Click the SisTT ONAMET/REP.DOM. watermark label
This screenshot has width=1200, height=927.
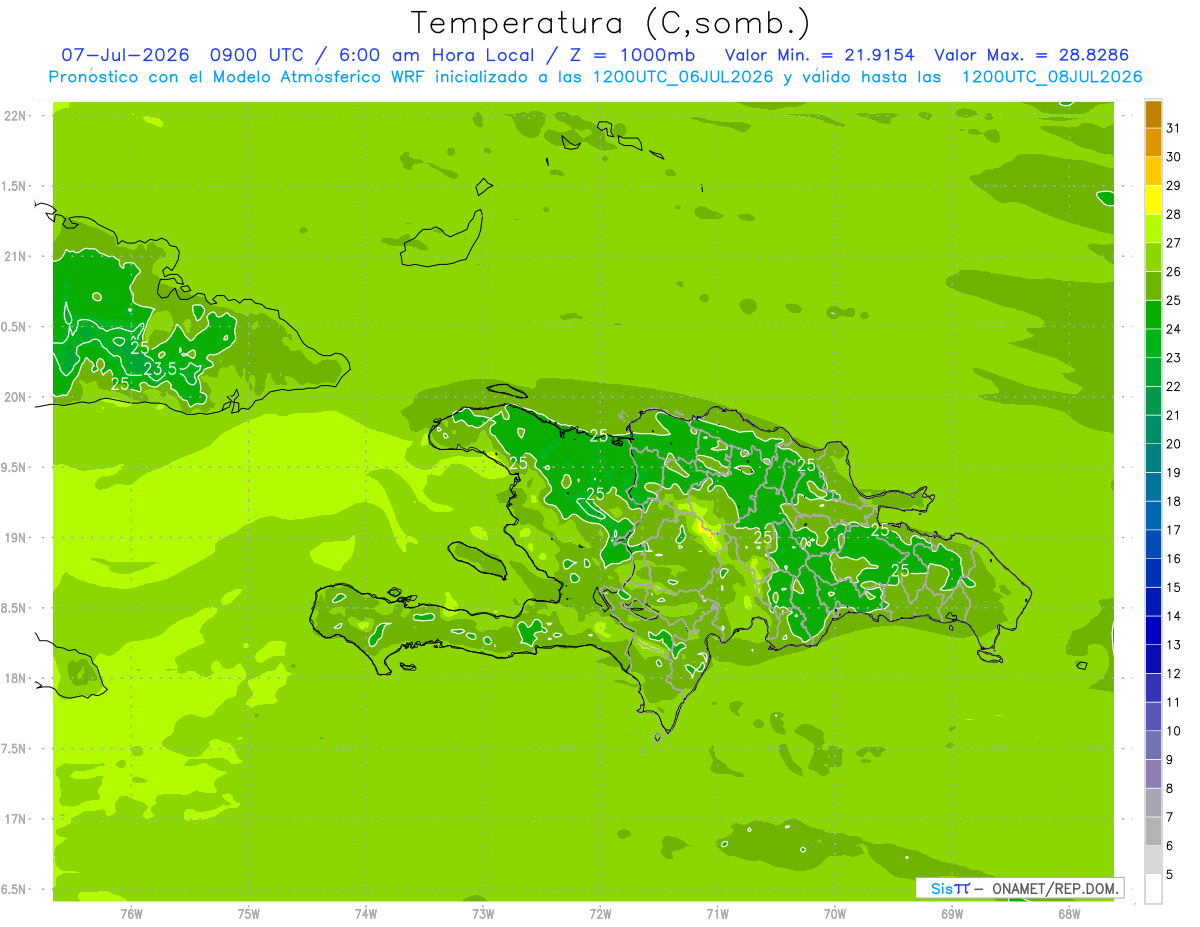pyautogui.click(x=1019, y=888)
